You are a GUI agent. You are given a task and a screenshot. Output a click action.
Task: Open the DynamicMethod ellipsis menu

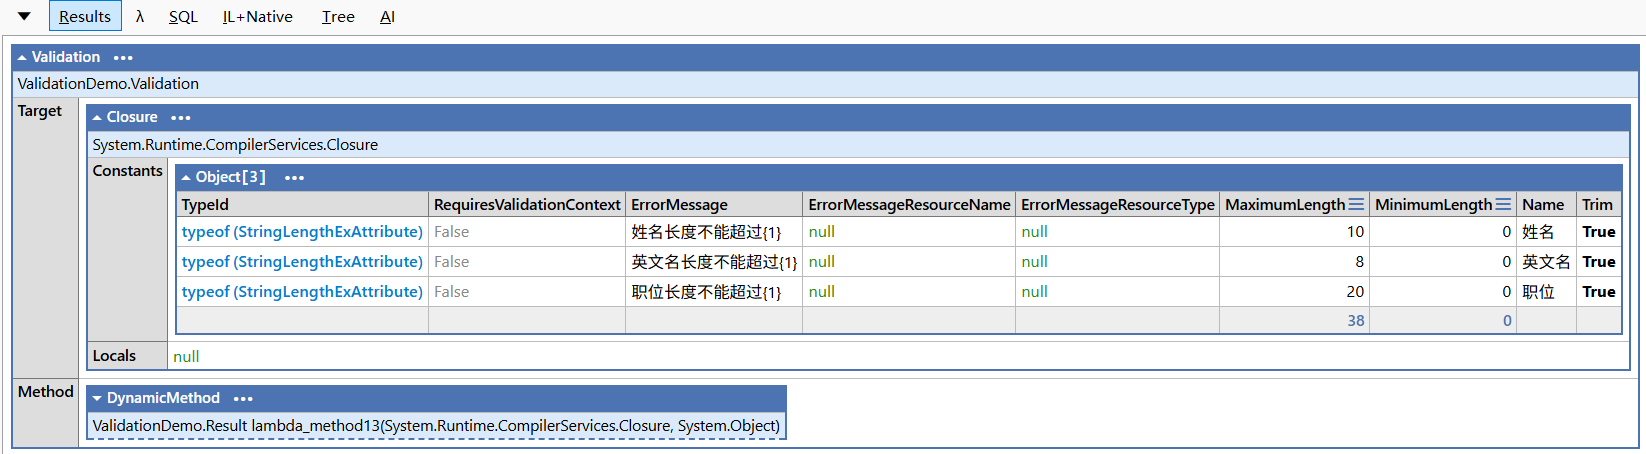click(243, 399)
